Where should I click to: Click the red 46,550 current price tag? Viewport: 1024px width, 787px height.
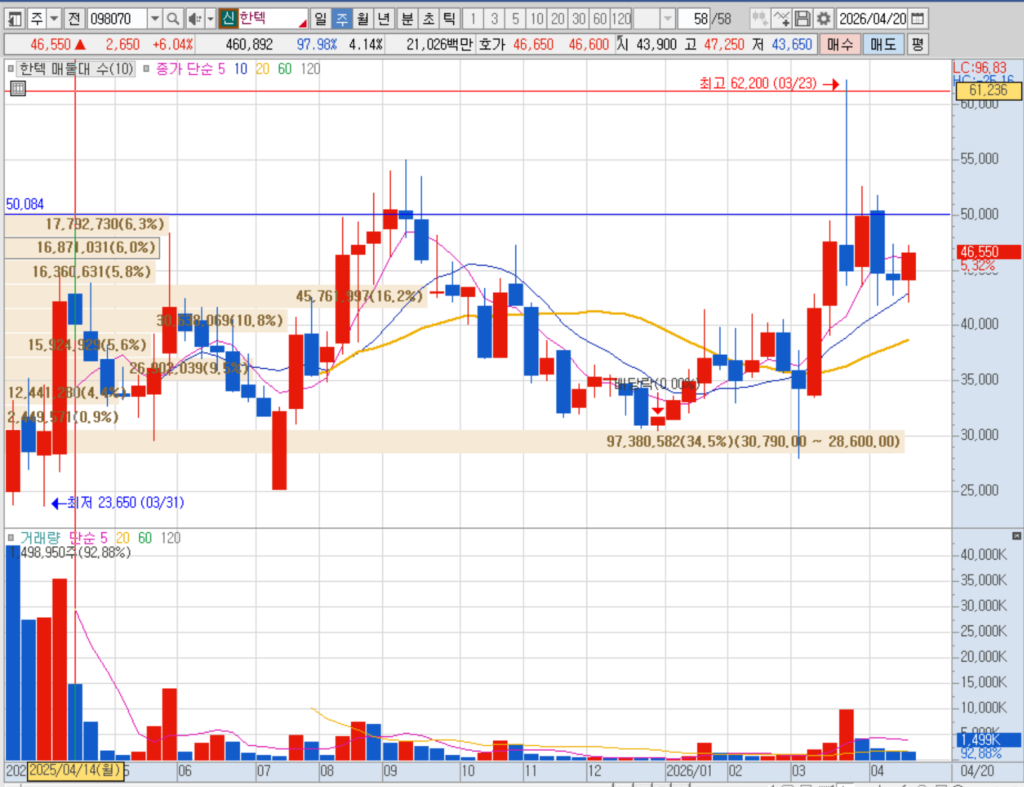[x=988, y=252]
